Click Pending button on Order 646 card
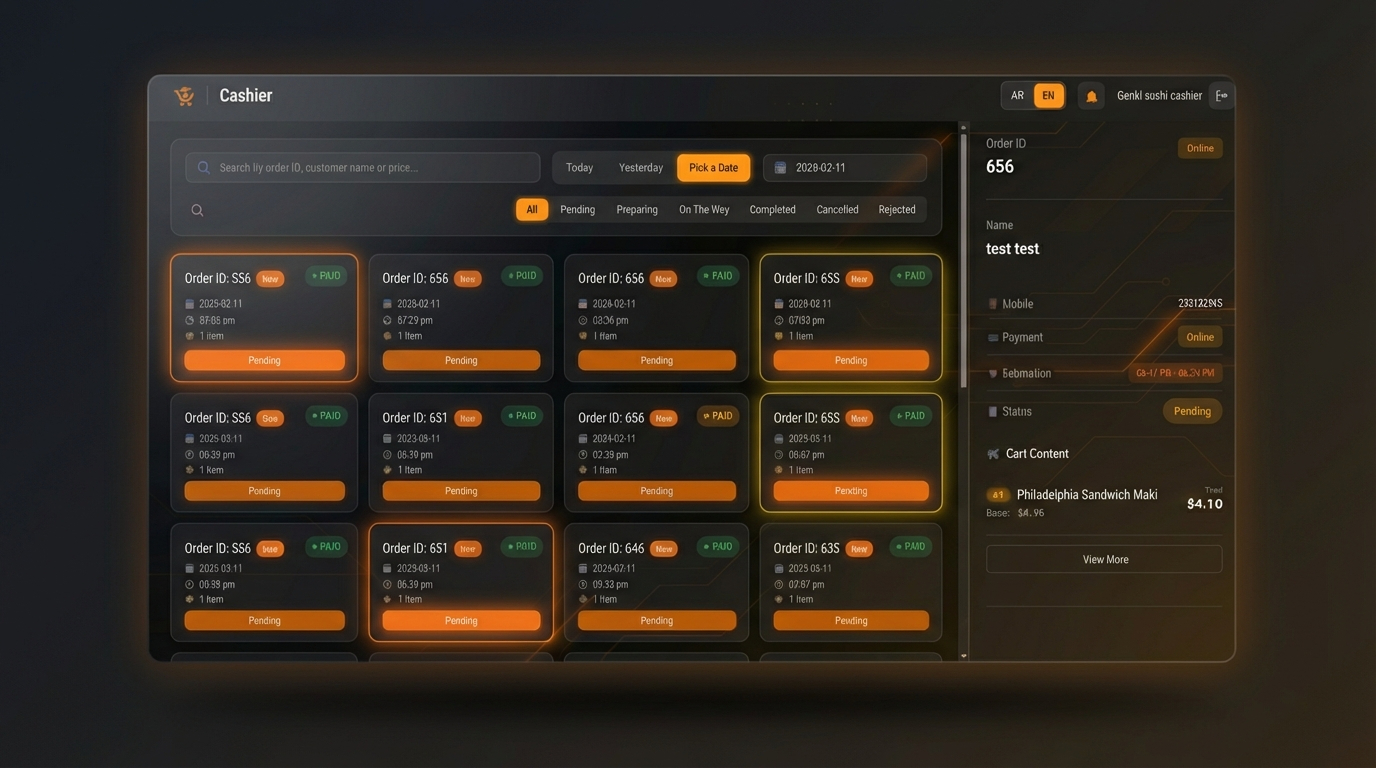This screenshot has width=1376, height=768. click(656, 621)
